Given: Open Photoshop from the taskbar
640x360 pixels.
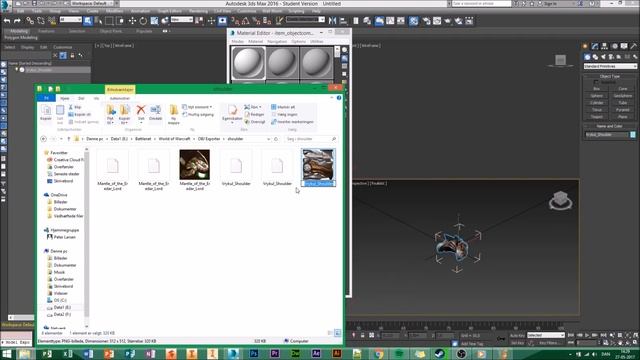Looking at the screenshot, I should 254,353.
